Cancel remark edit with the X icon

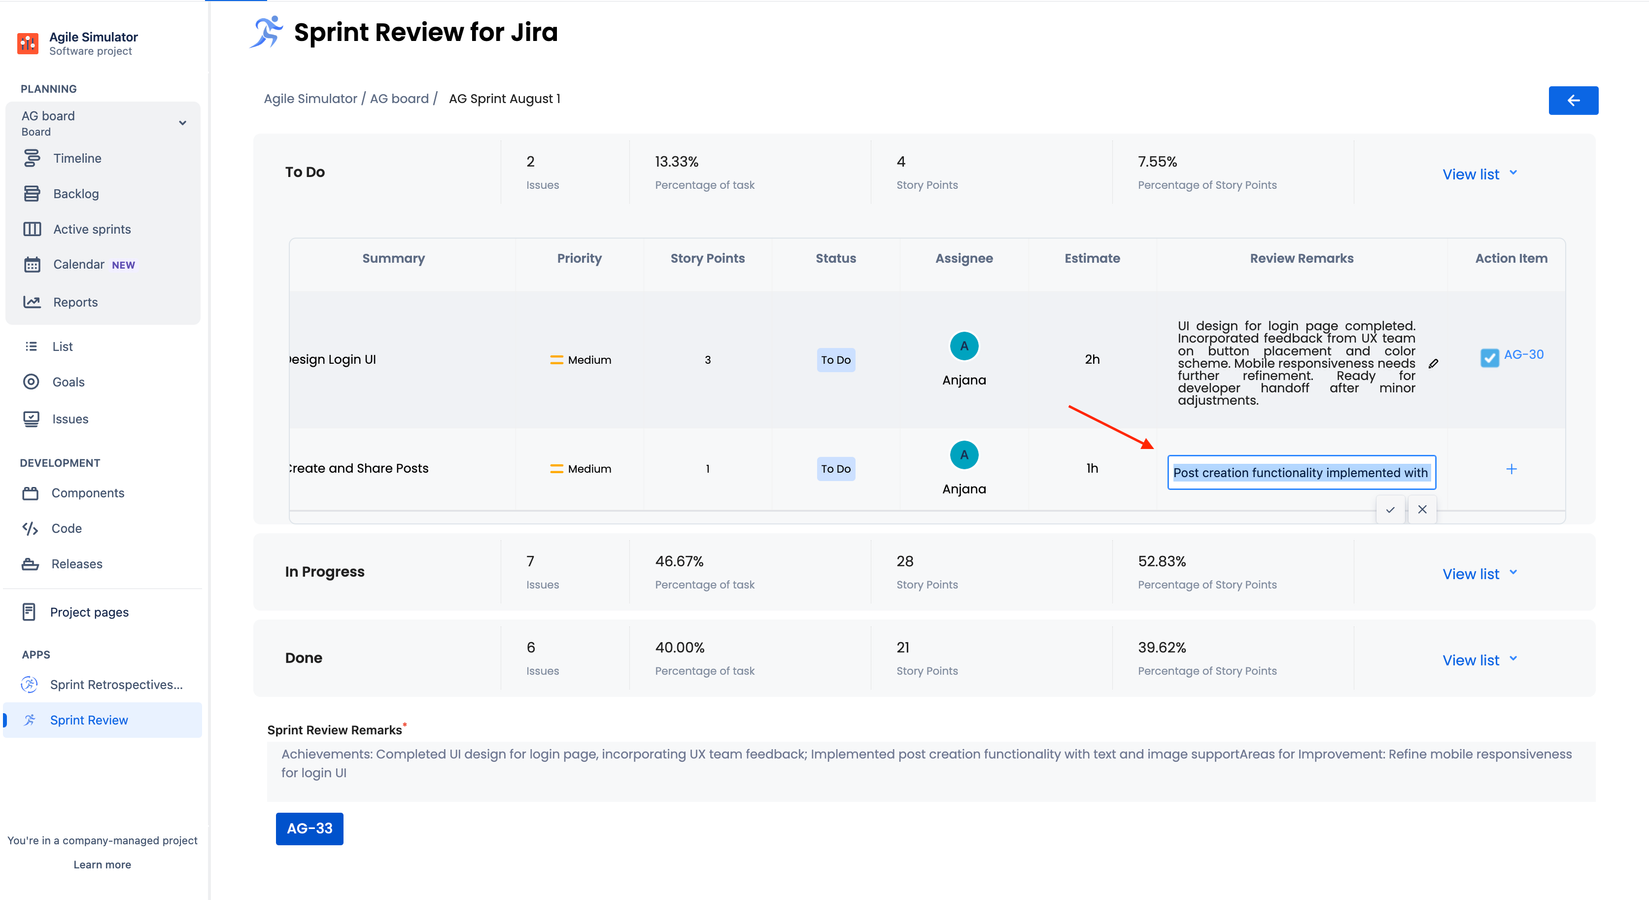click(1422, 510)
